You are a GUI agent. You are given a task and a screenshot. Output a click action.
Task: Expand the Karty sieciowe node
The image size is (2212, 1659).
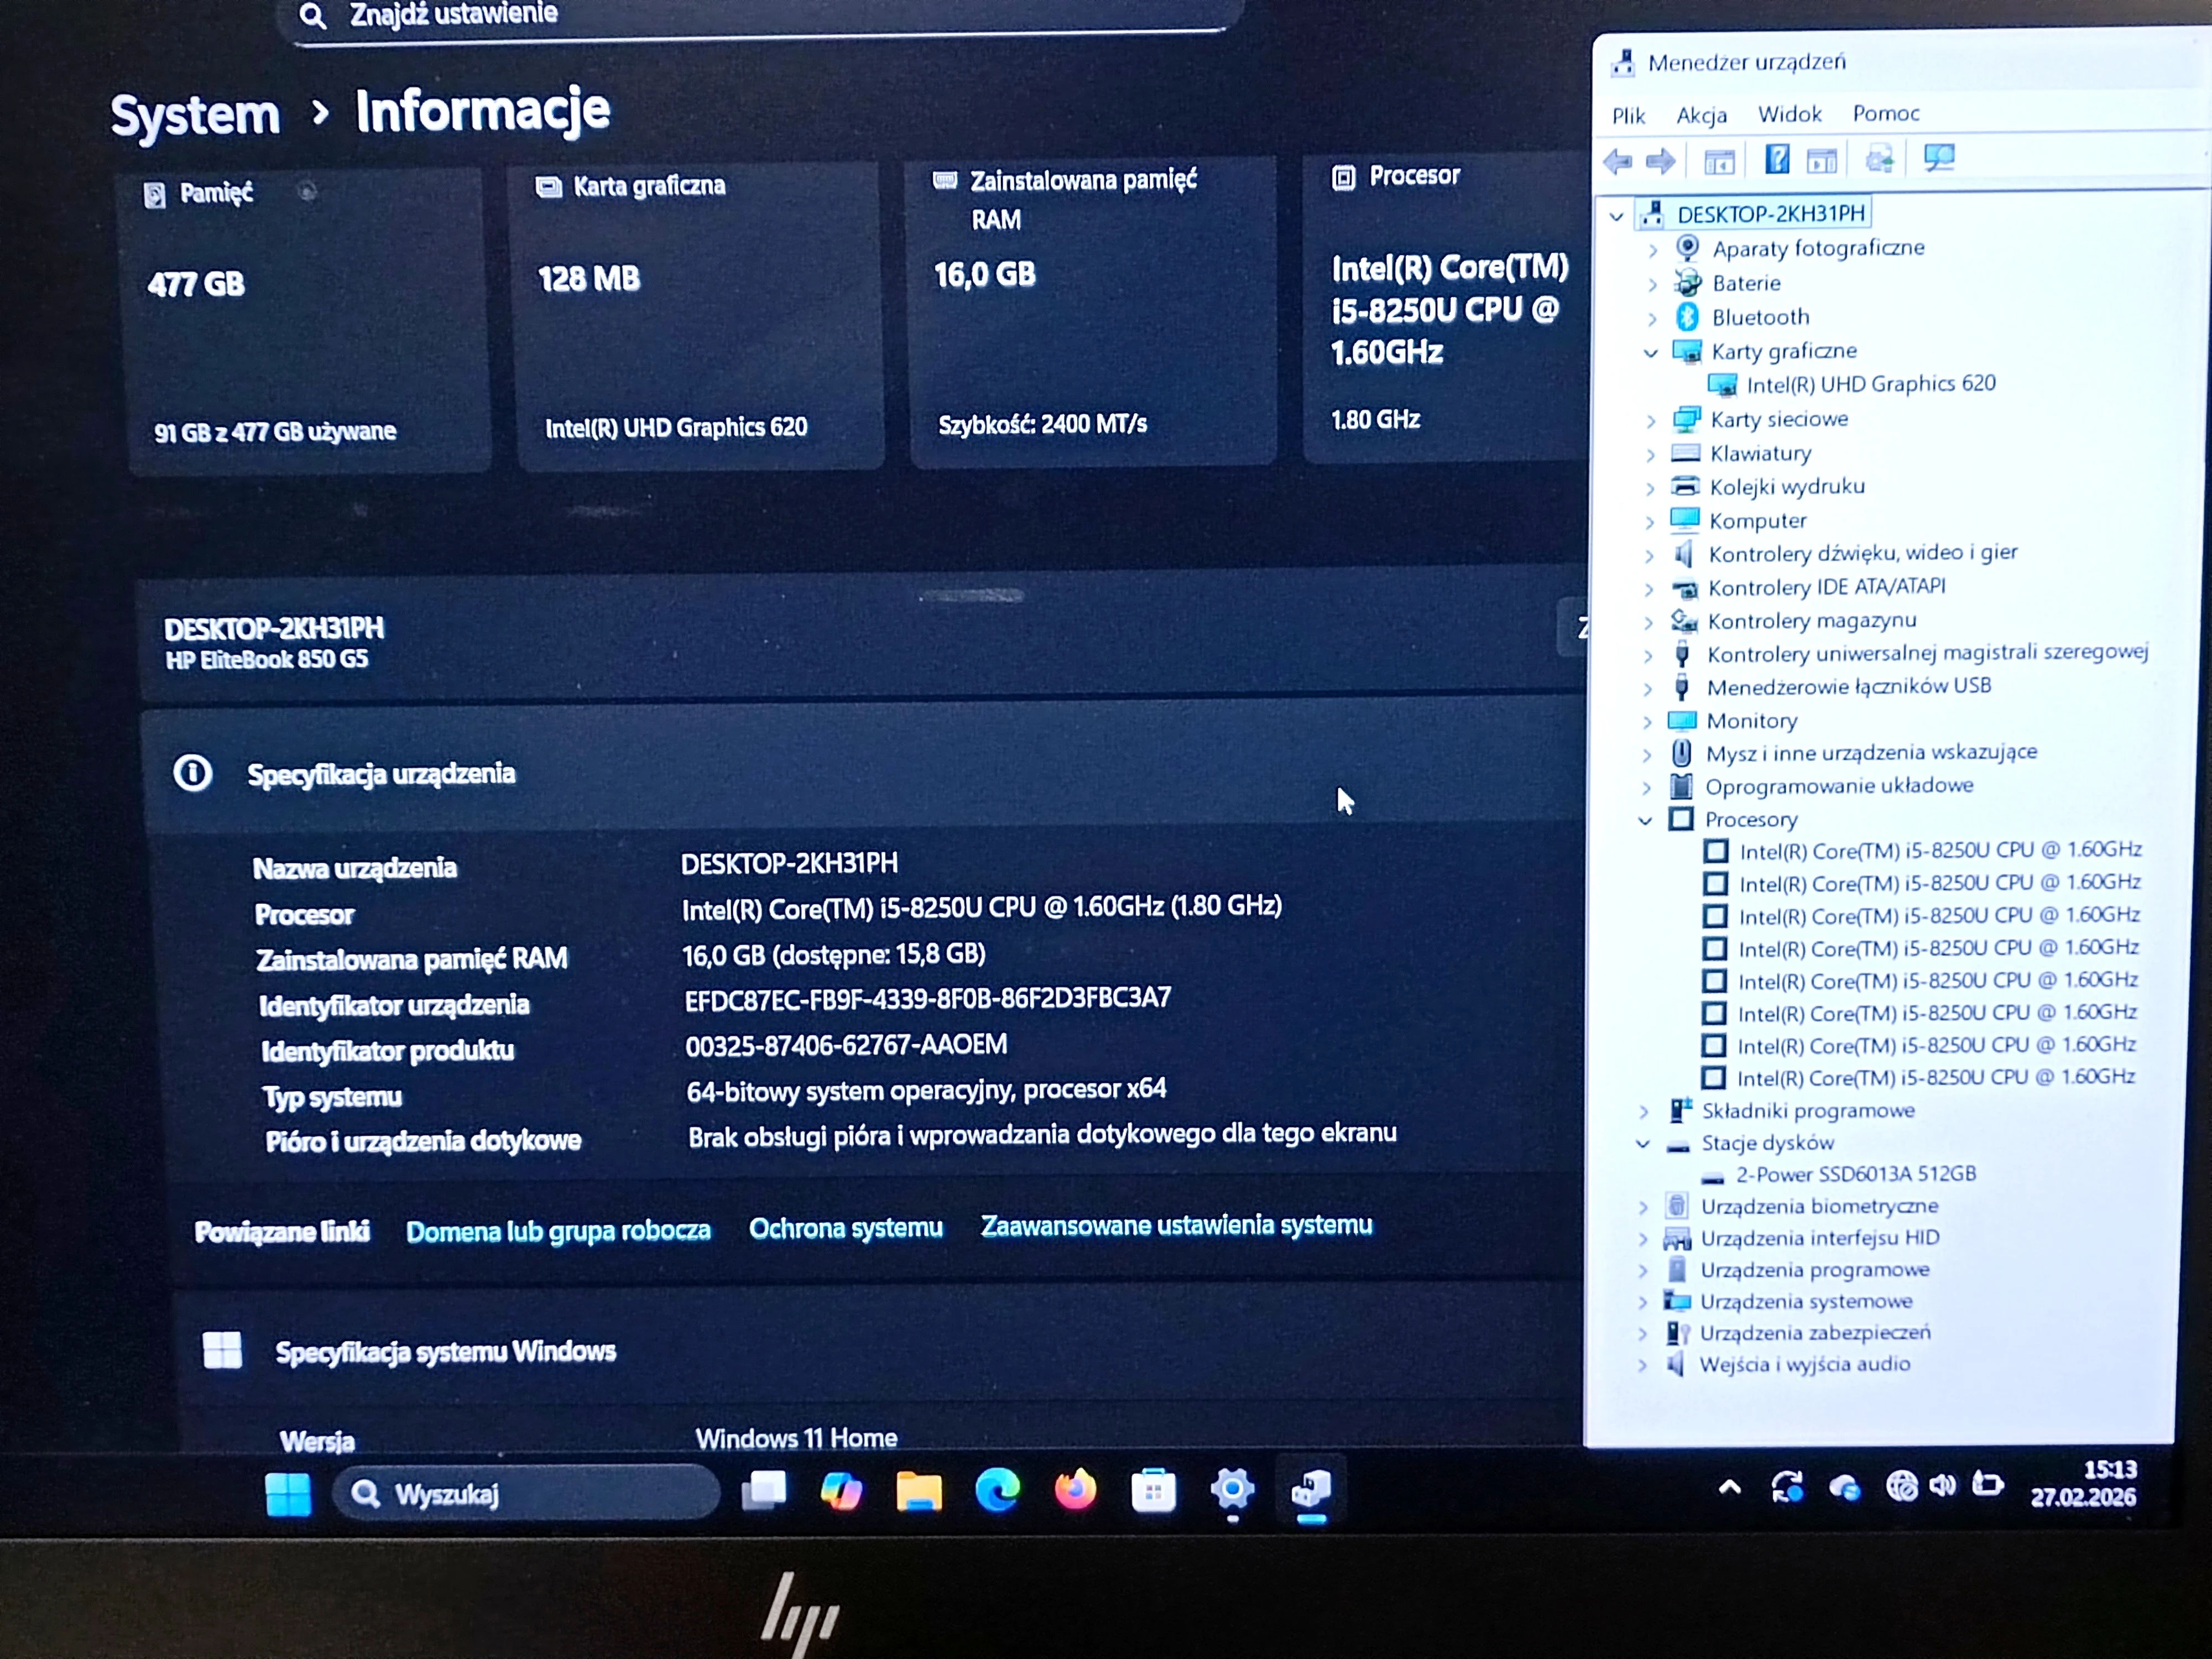click(1651, 421)
